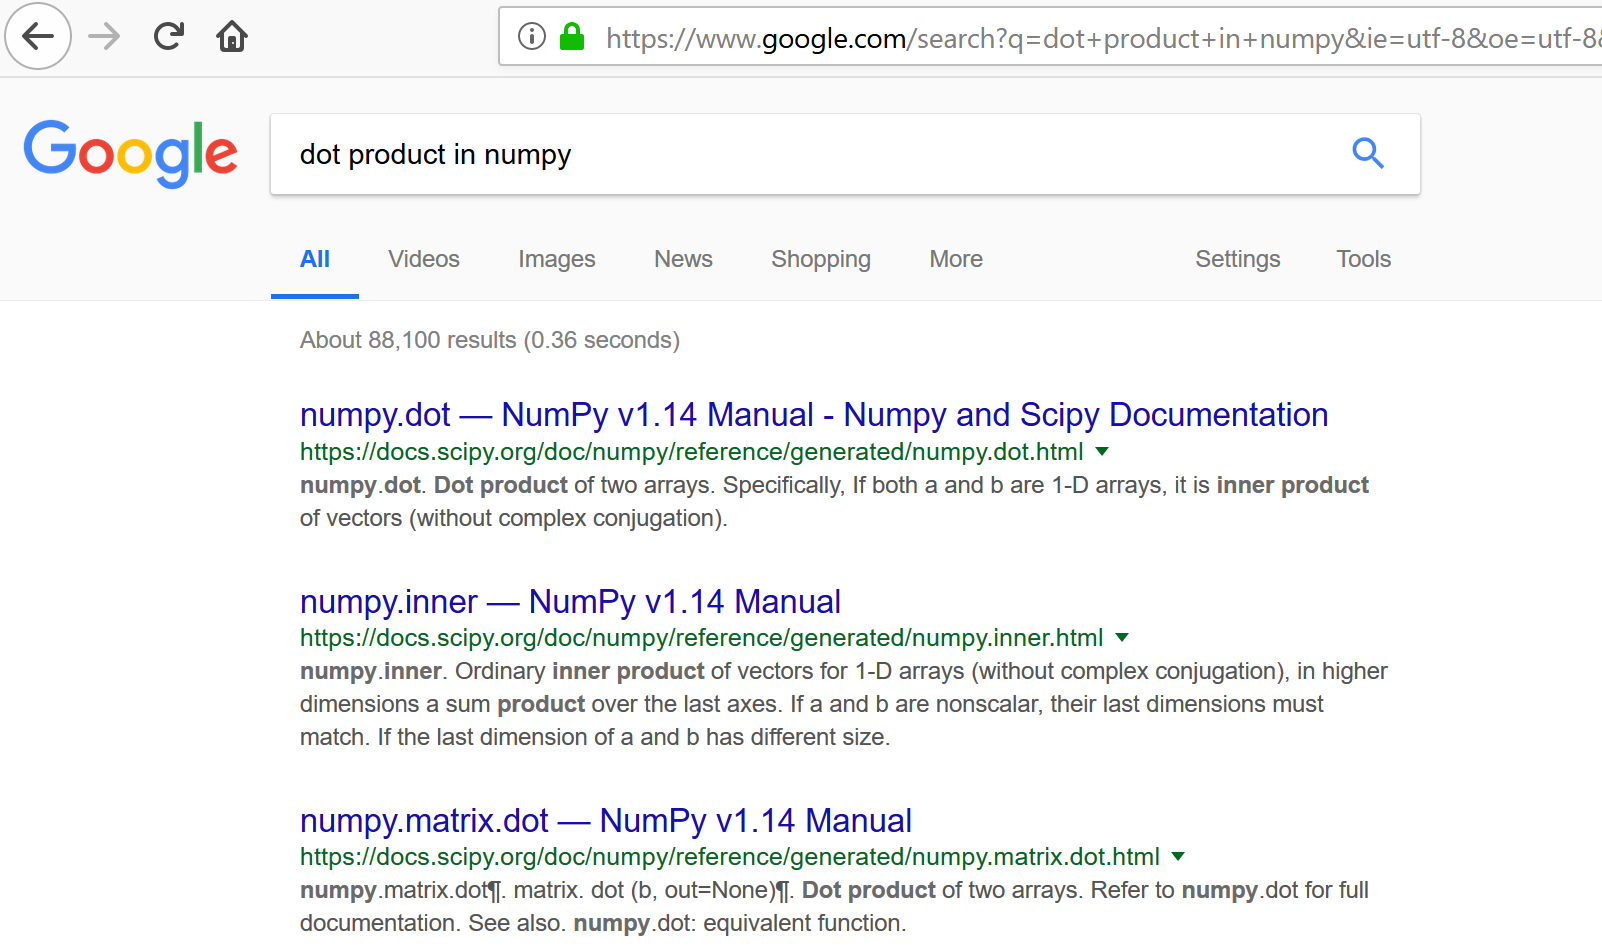Screen dimensions: 1602x946
Task: Click the snippet 'documentation. See also. numpy.dot: equivalent function.'
Action: (x=603, y=923)
